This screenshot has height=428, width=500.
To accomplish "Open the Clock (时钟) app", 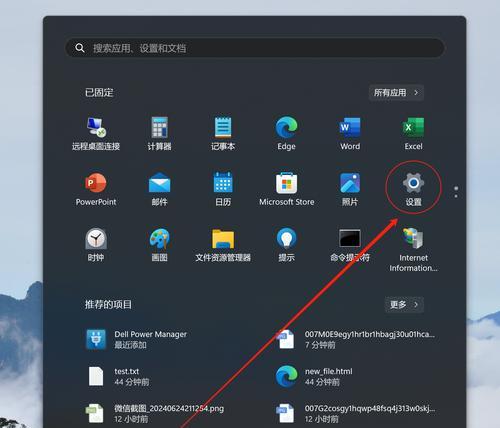I will [96, 245].
